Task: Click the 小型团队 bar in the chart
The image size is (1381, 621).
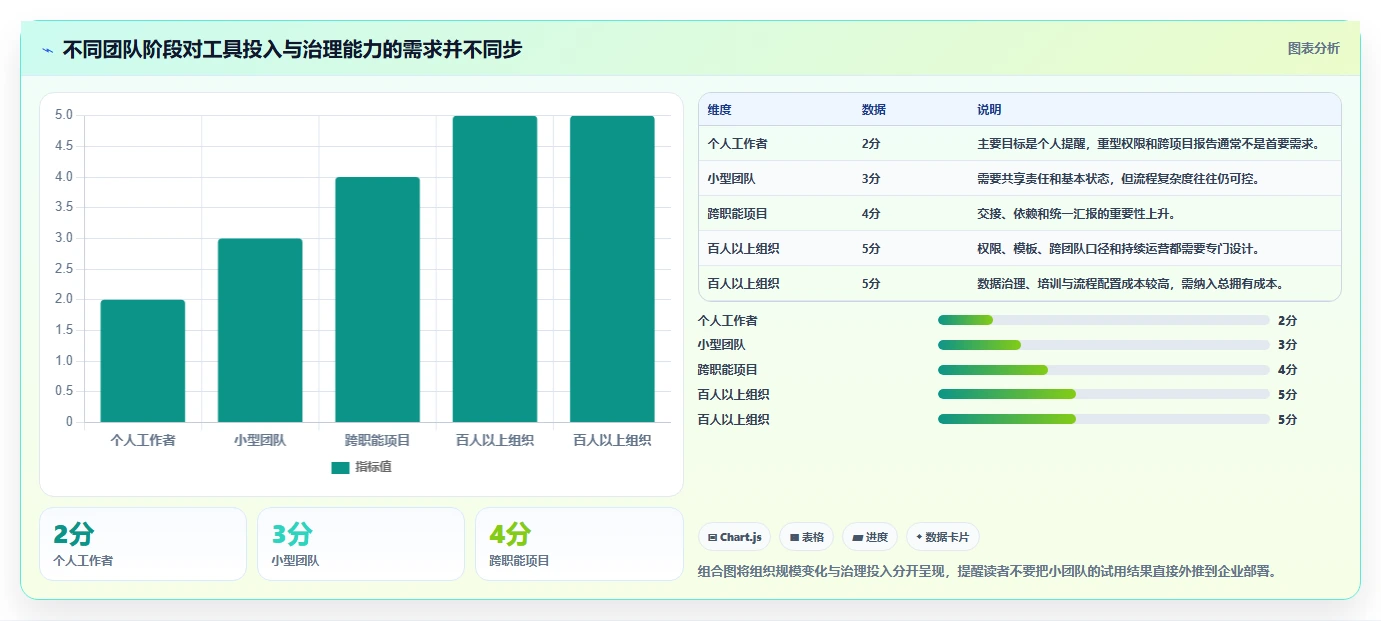Action: pyautogui.click(x=260, y=330)
